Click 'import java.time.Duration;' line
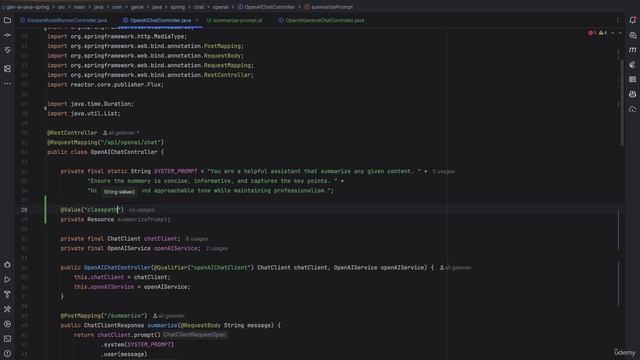 pyautogui.click(x=90, y=104)
